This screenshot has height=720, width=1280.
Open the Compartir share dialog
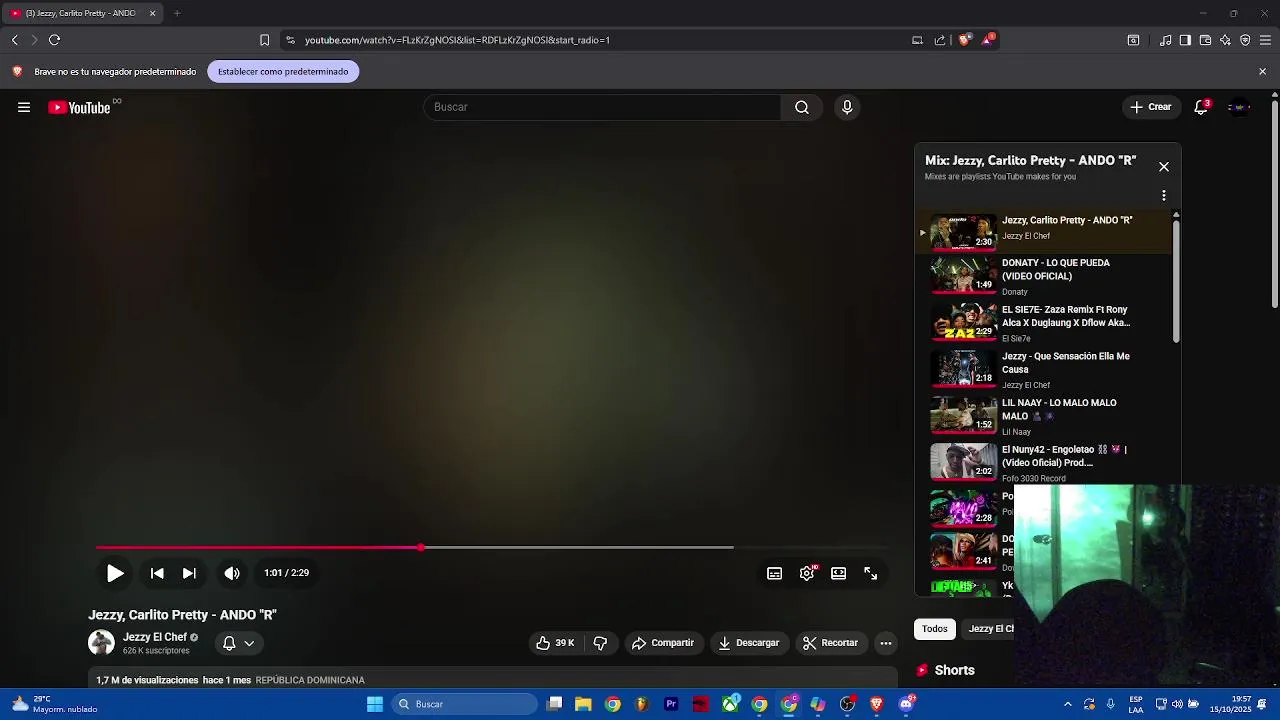[662, 643]
